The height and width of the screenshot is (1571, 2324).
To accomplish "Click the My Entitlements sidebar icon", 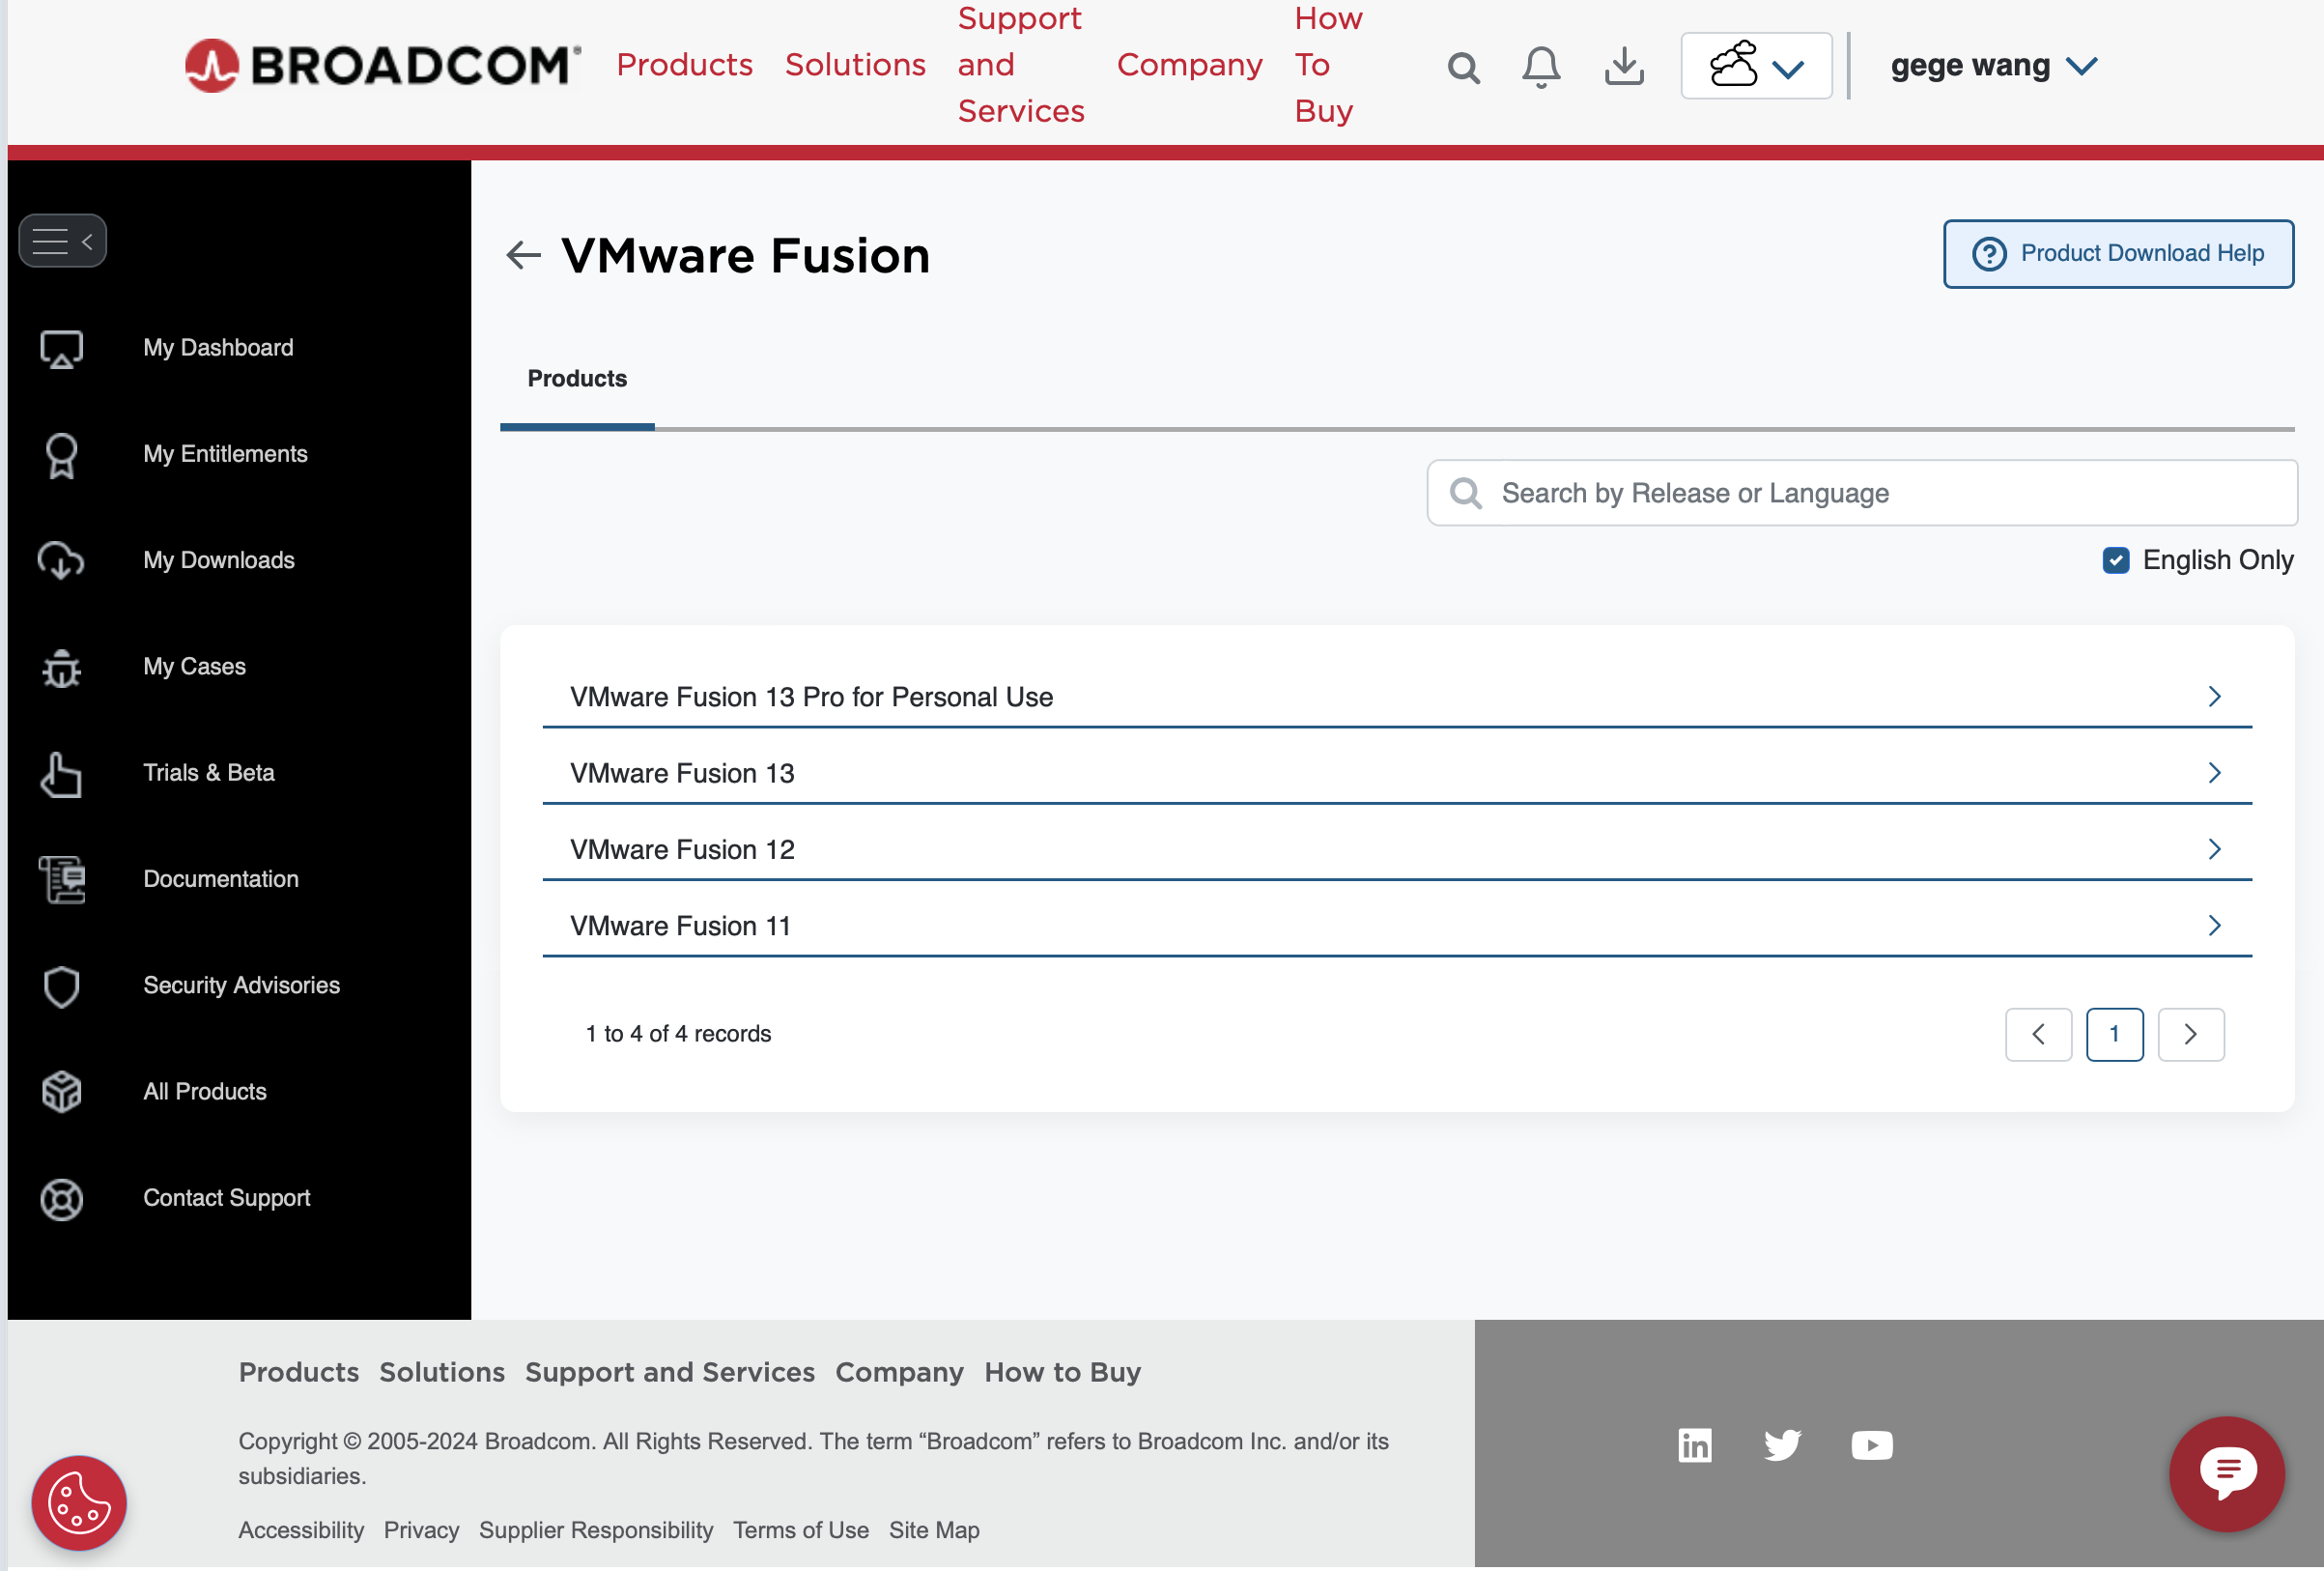I will click(62, 454).
